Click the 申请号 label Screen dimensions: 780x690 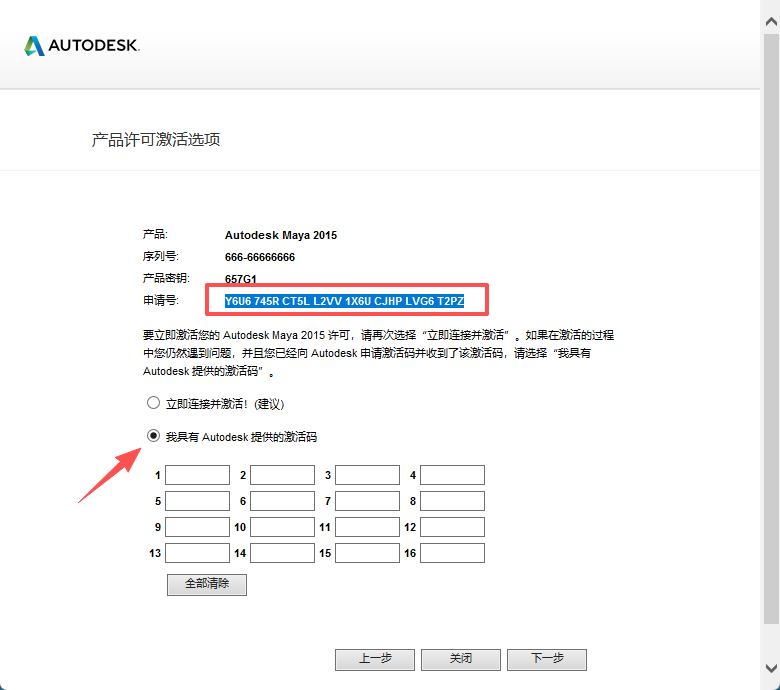click(x=161, y=300)
